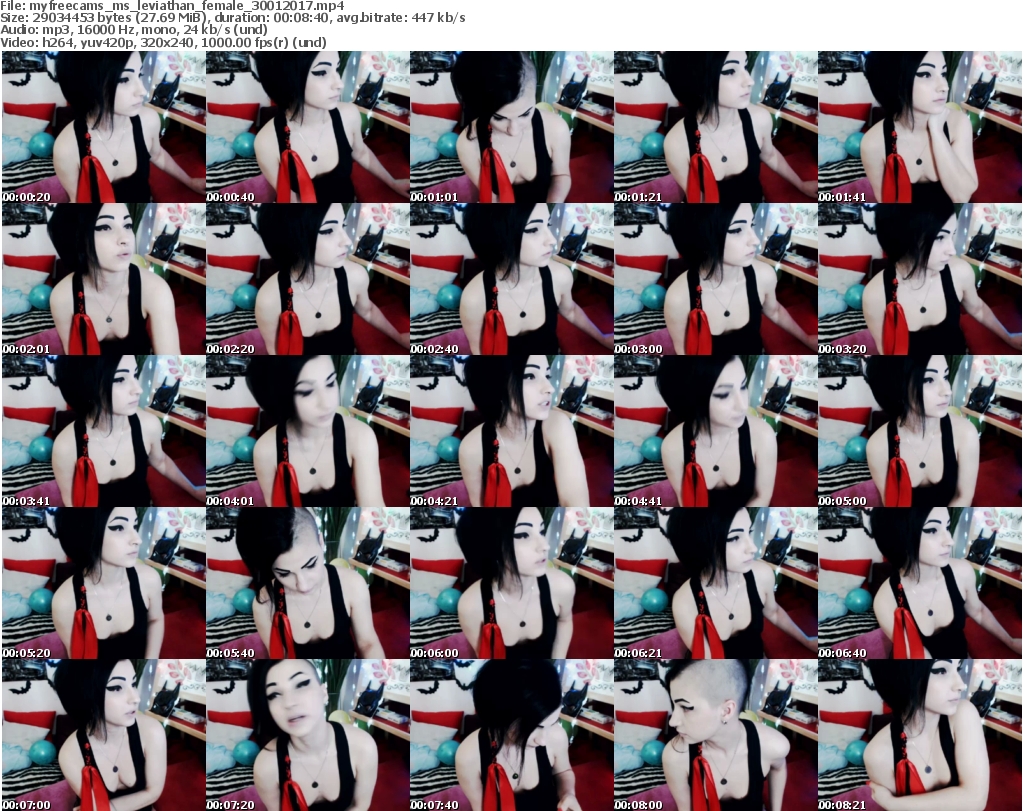Select the thumbnail stamped 00:01:01
This screenshot has height=811, width=1024.
click(x=512, y=127)
